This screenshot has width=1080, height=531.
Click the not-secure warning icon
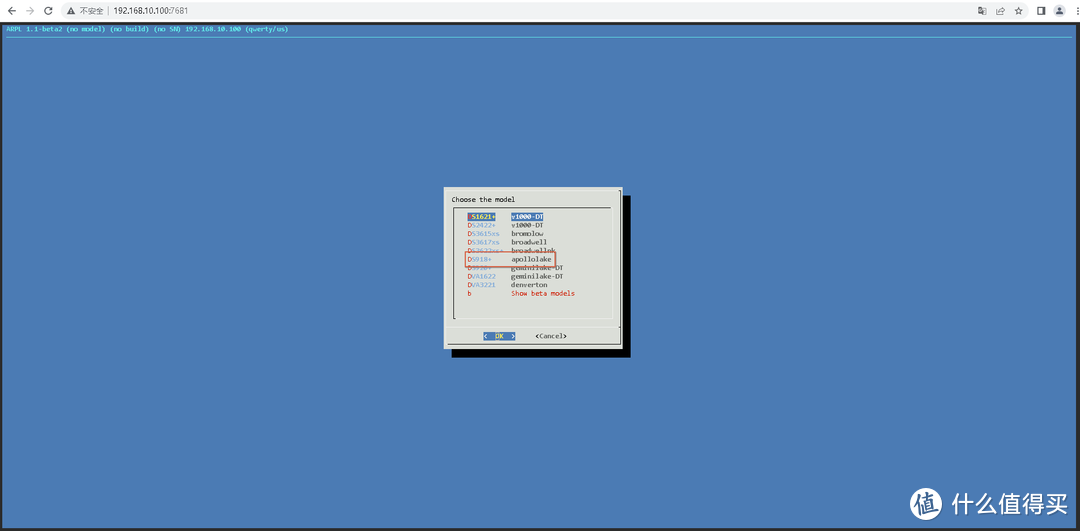click(x=72, y=11)
